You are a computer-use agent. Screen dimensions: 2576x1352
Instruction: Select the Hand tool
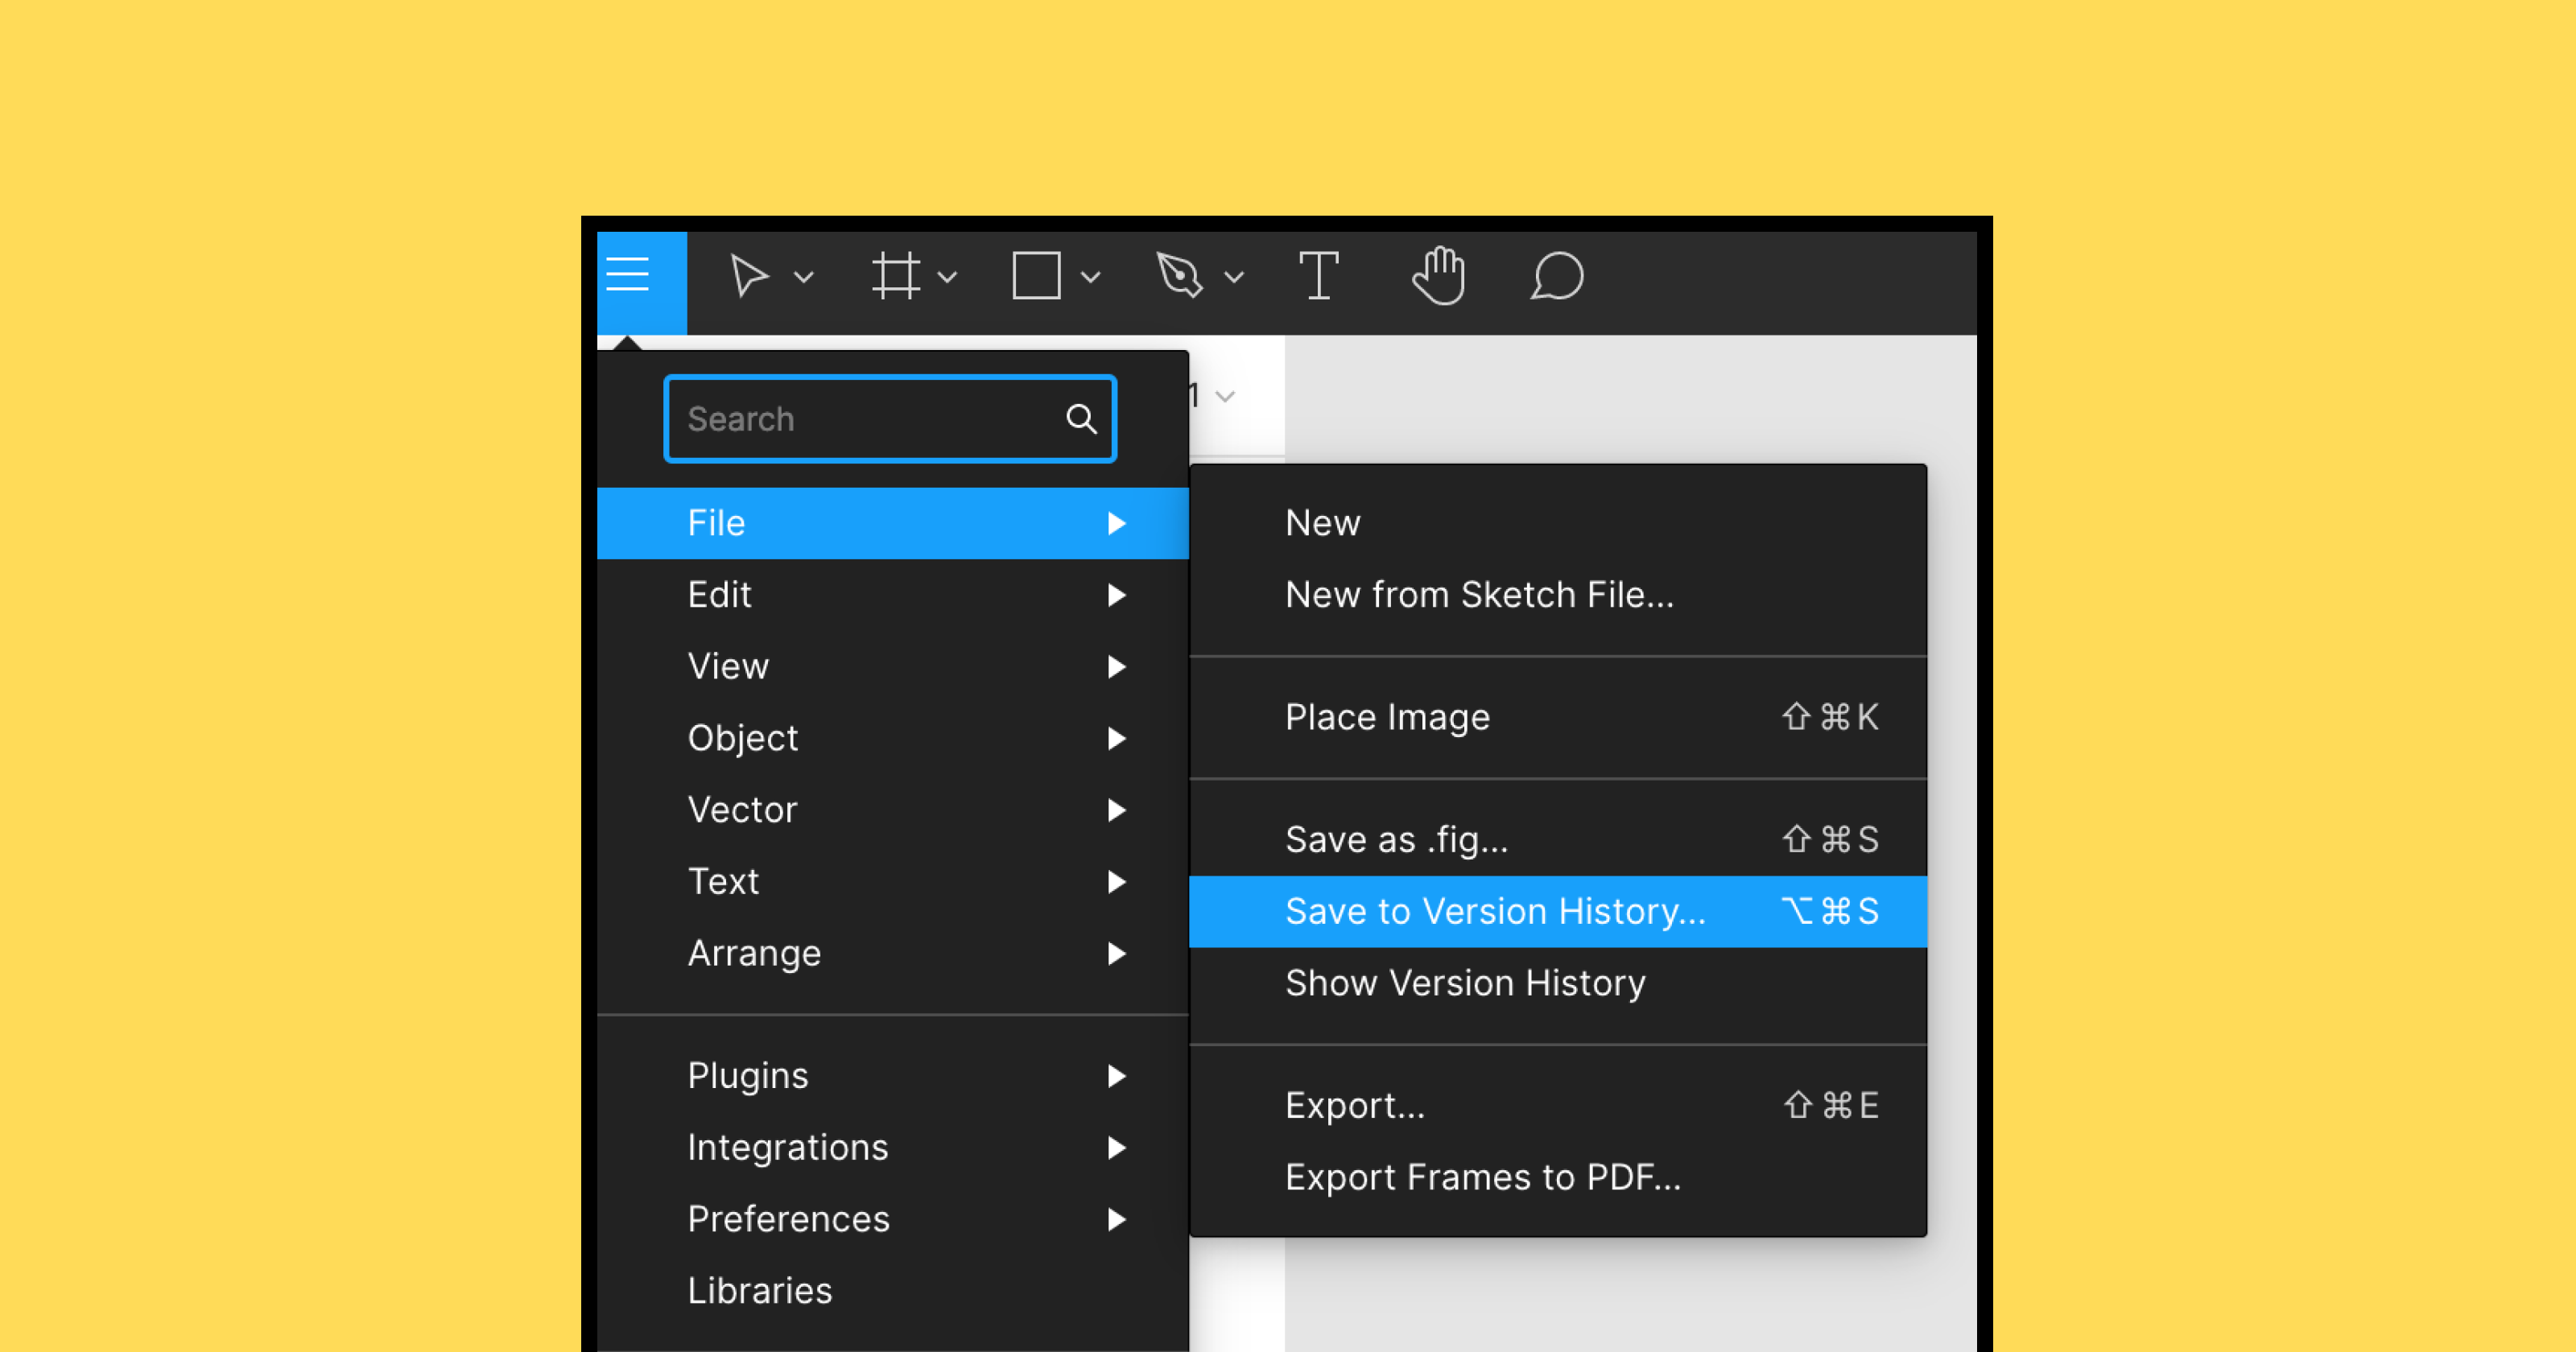click(x=1435, y=276)
